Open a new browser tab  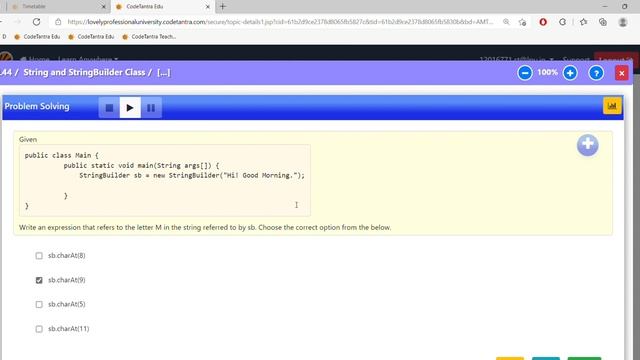point(223,7)
